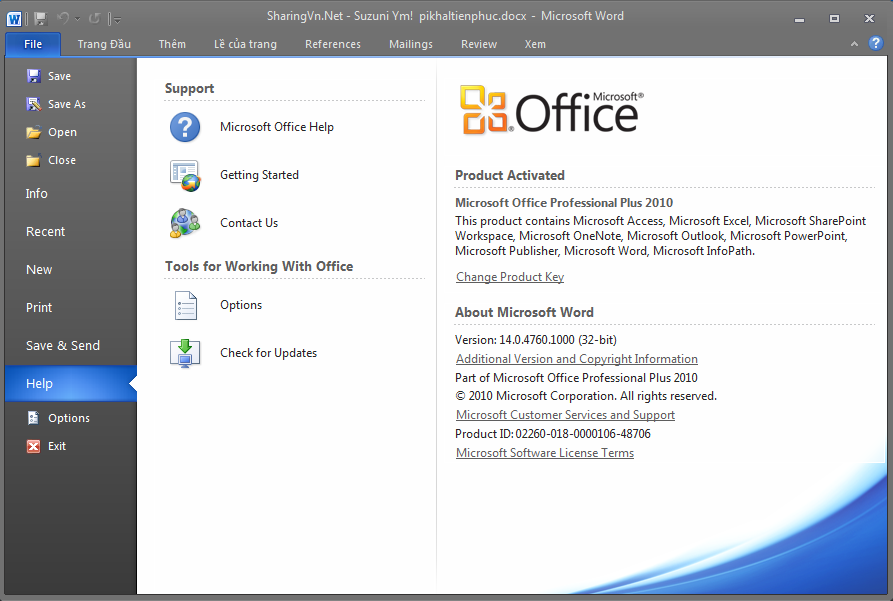893x601 pixels.
Task: Click the Product ID 02260-018-0000106-48706 text
Action: pyautogui.click(x=552, y=434)
